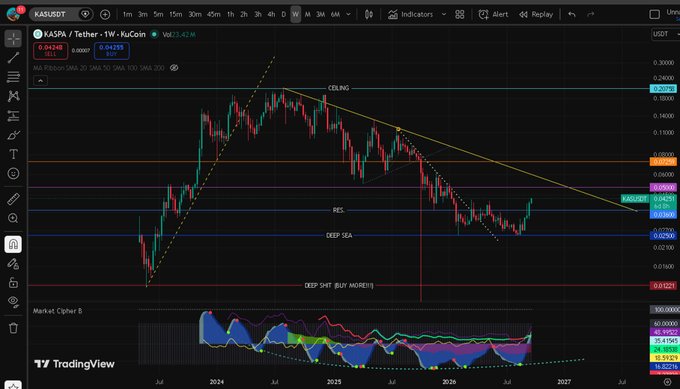Click the red 0.01221 price label
The width and height of the screenshot is (680, 389).
[x=663, y=285]
